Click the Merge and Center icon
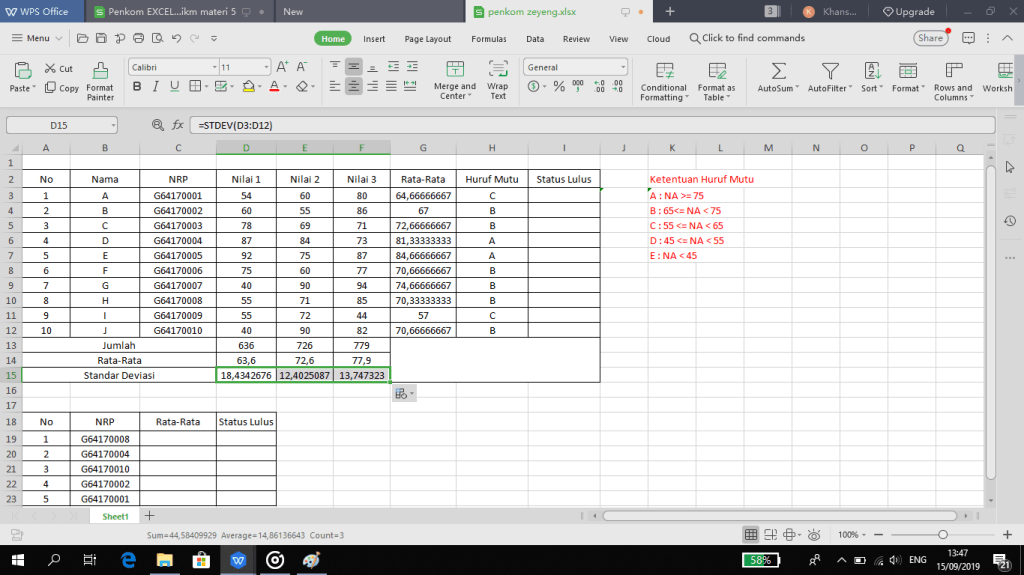 pyautogui.click(x=454, y=72)
